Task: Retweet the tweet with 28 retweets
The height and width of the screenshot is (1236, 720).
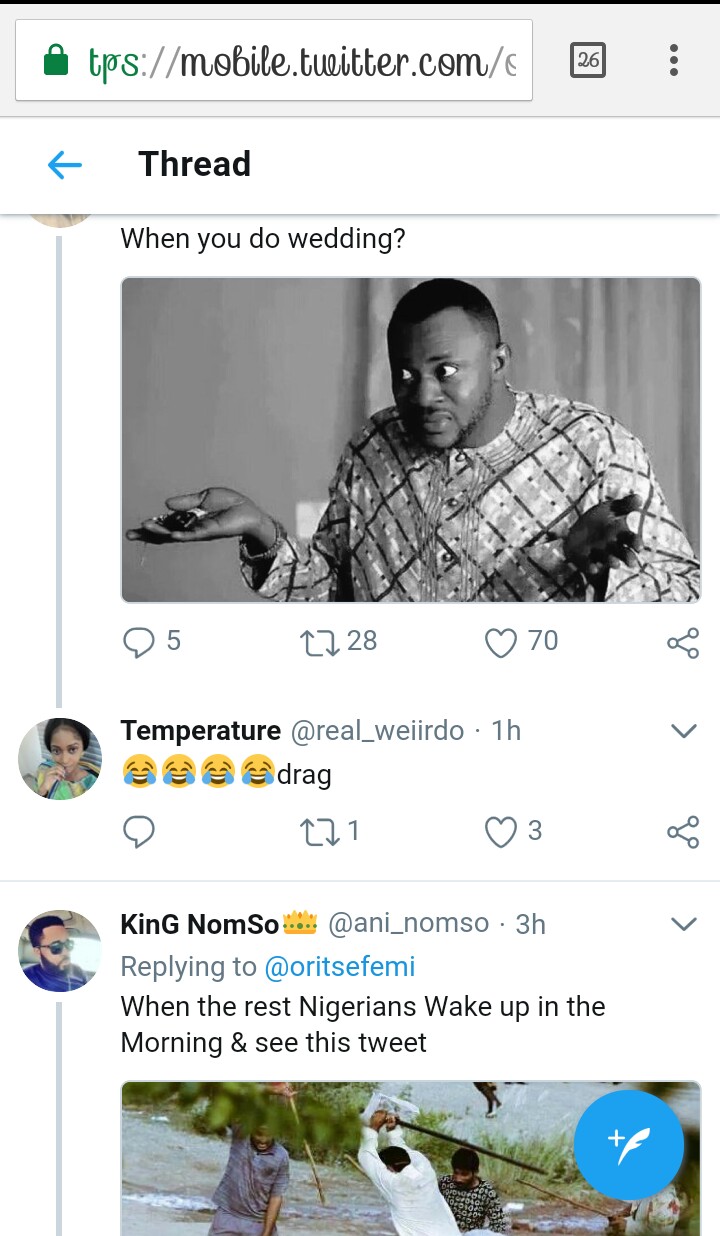Action: (320, 642)
